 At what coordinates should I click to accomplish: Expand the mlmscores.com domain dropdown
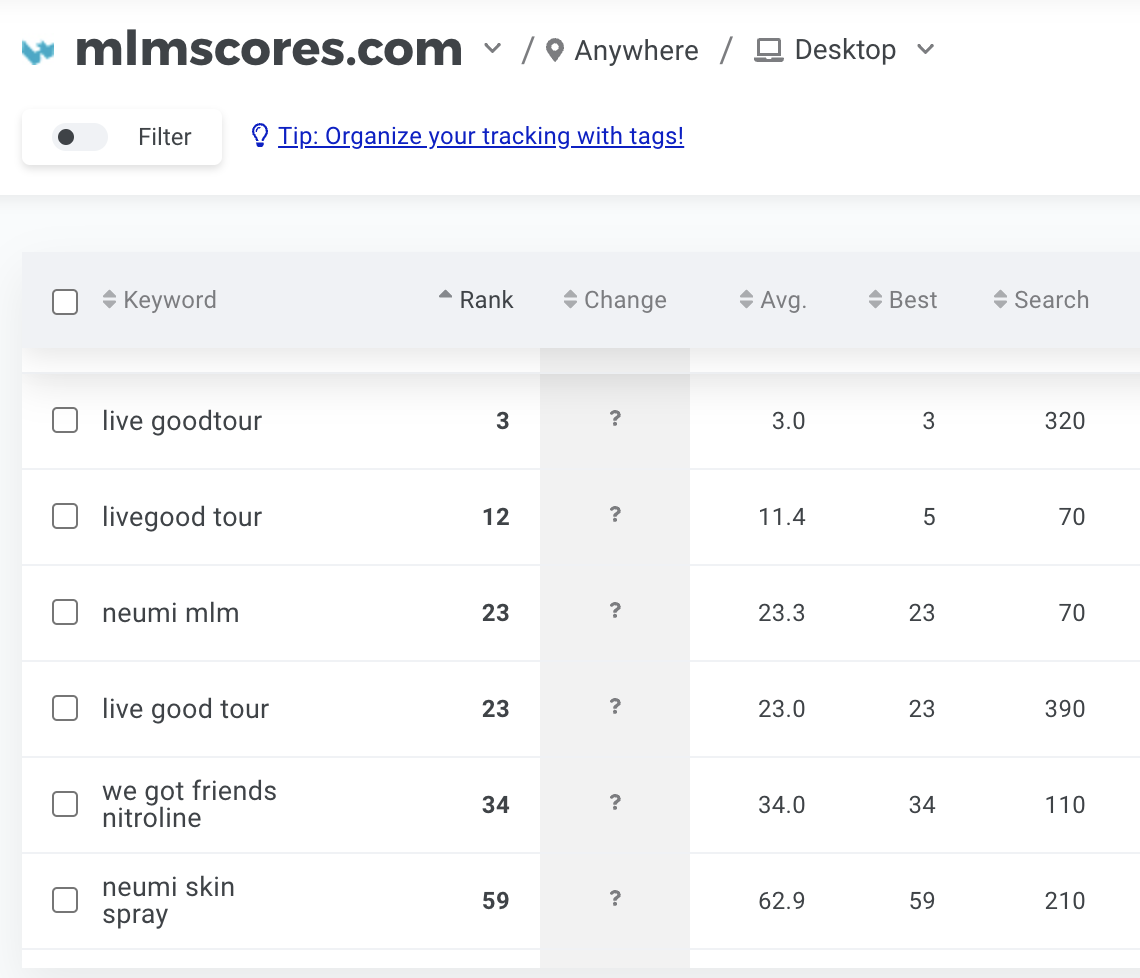(x=492, y=49)
